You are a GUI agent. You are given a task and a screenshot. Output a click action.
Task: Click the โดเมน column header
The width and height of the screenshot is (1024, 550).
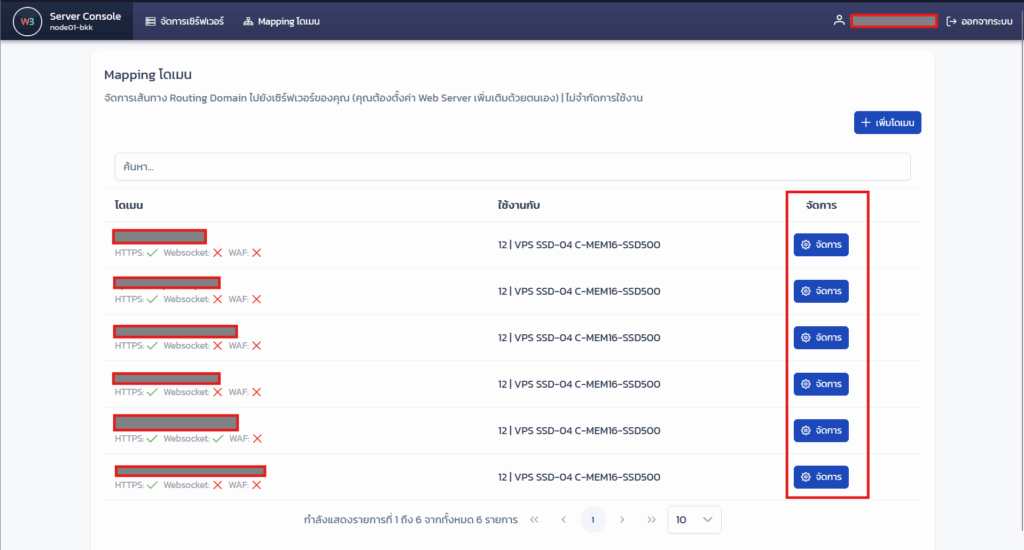(x=129, y=205)
